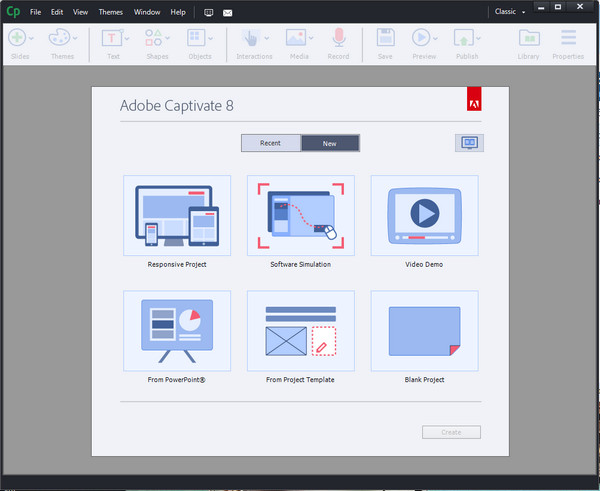Click the Cp application logo
The image size is (600, 491).
[x=13, y=12]
